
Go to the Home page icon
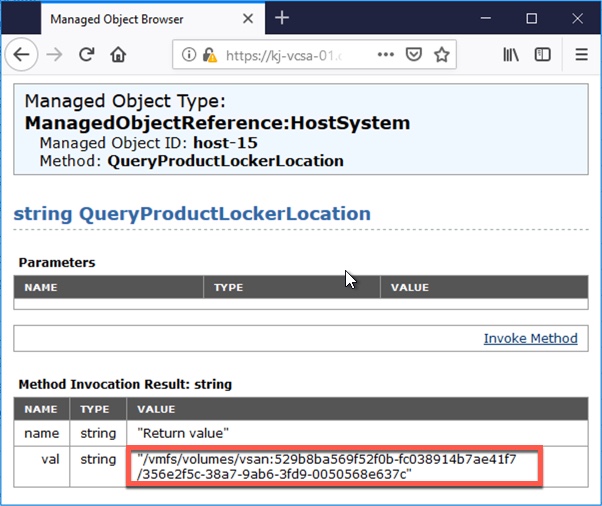click(118, 55)
